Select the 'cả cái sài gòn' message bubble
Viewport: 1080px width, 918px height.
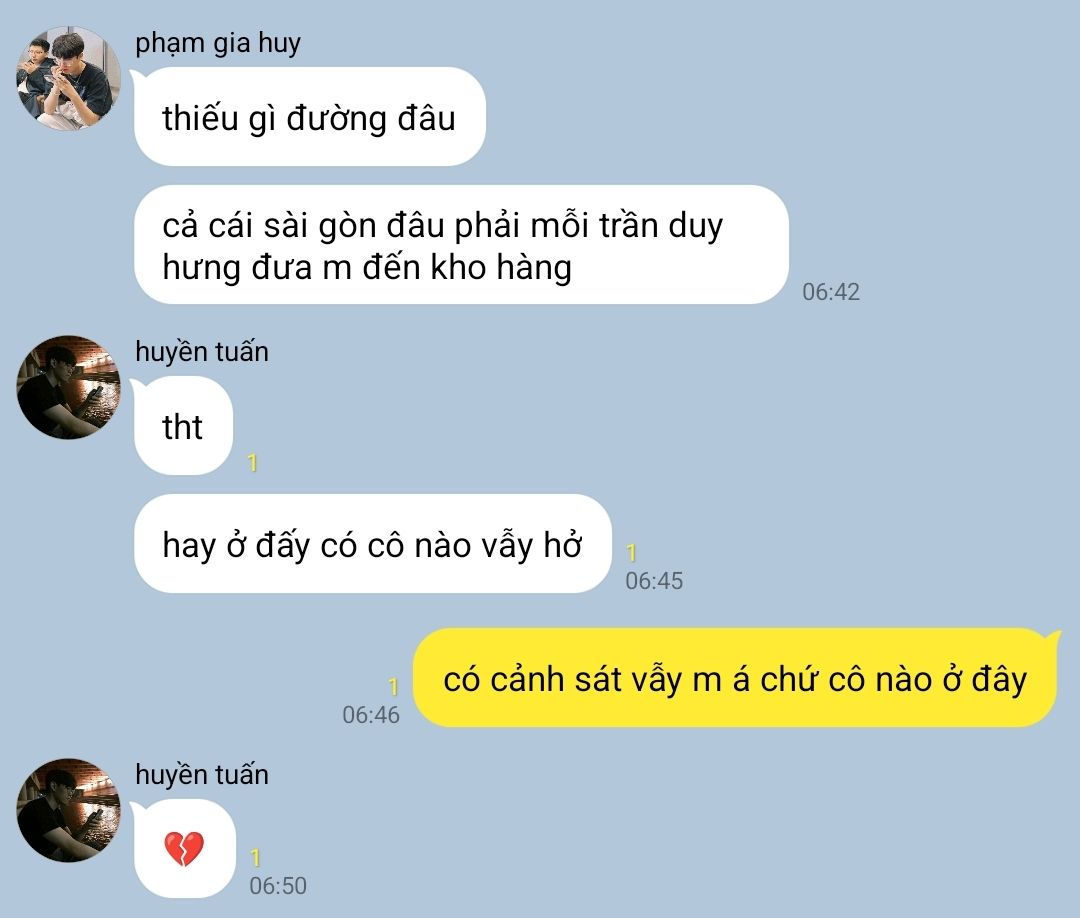click(461, 244)
